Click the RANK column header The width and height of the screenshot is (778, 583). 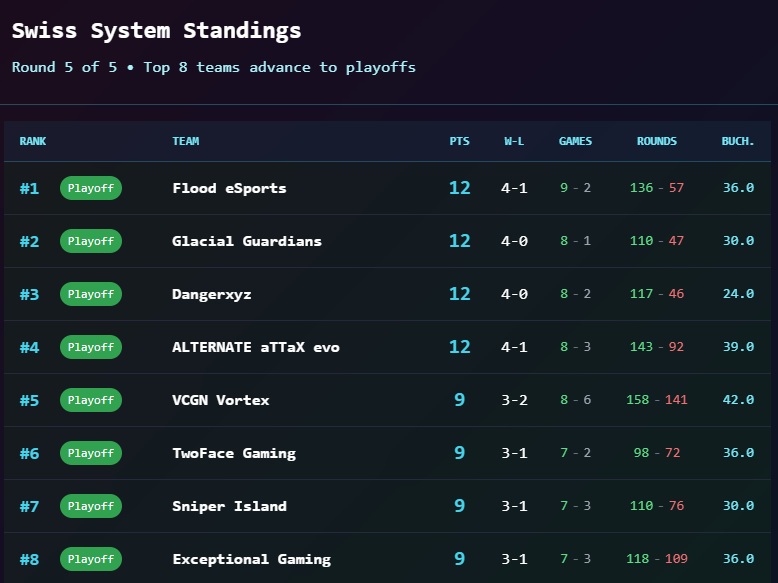[33, 141]
